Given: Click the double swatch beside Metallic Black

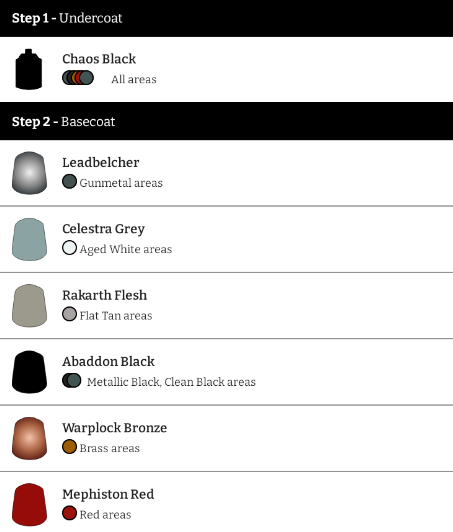Looking at the screenshot, I should tap(72, 380).
